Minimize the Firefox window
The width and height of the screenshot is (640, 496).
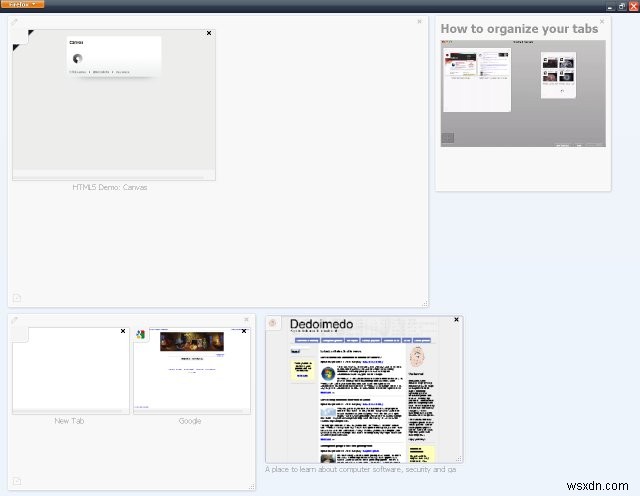pos(610,7)
